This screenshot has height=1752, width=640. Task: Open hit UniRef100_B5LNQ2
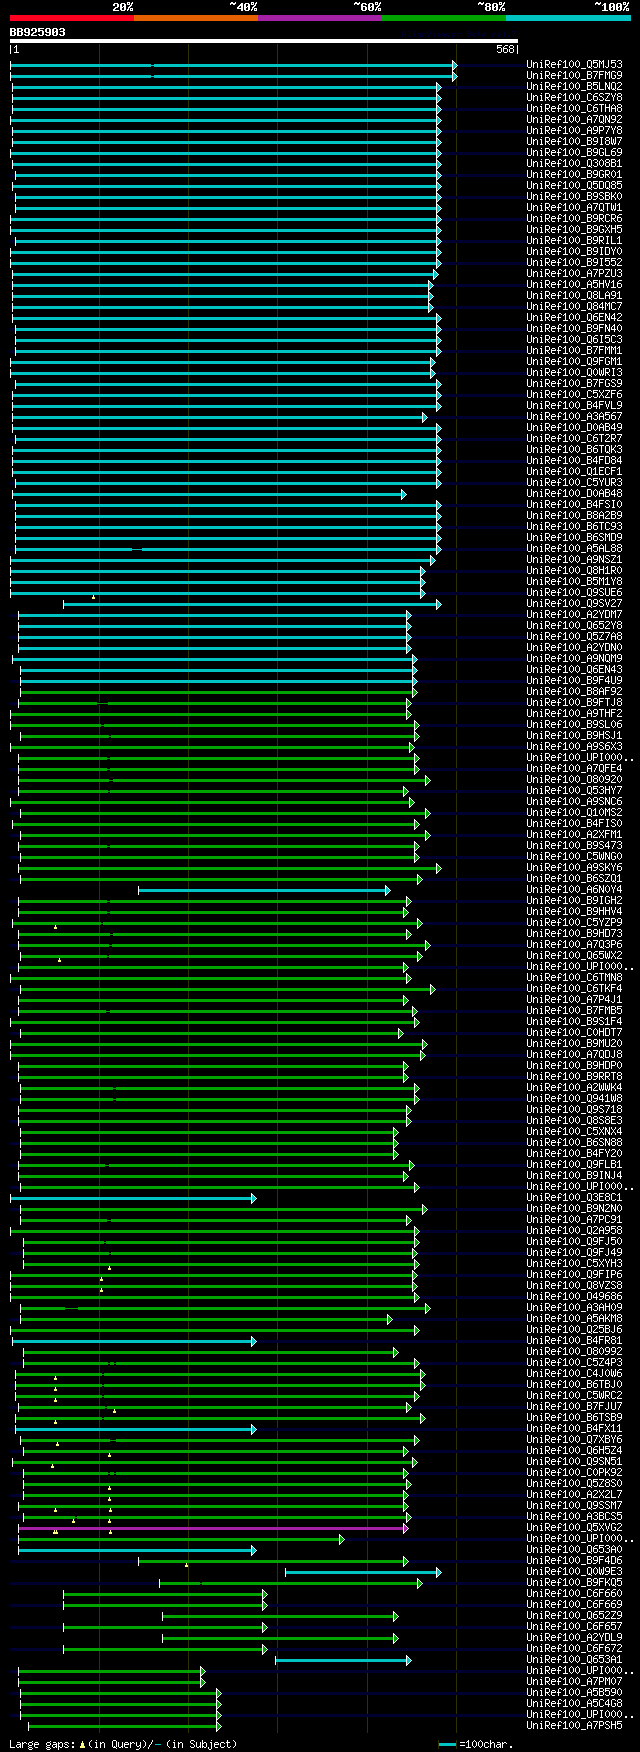(574, 87)
